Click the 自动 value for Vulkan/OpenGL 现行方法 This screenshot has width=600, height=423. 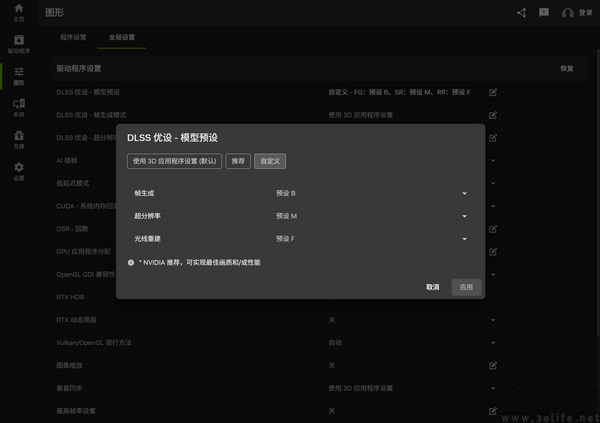click(x=335, y=343)
